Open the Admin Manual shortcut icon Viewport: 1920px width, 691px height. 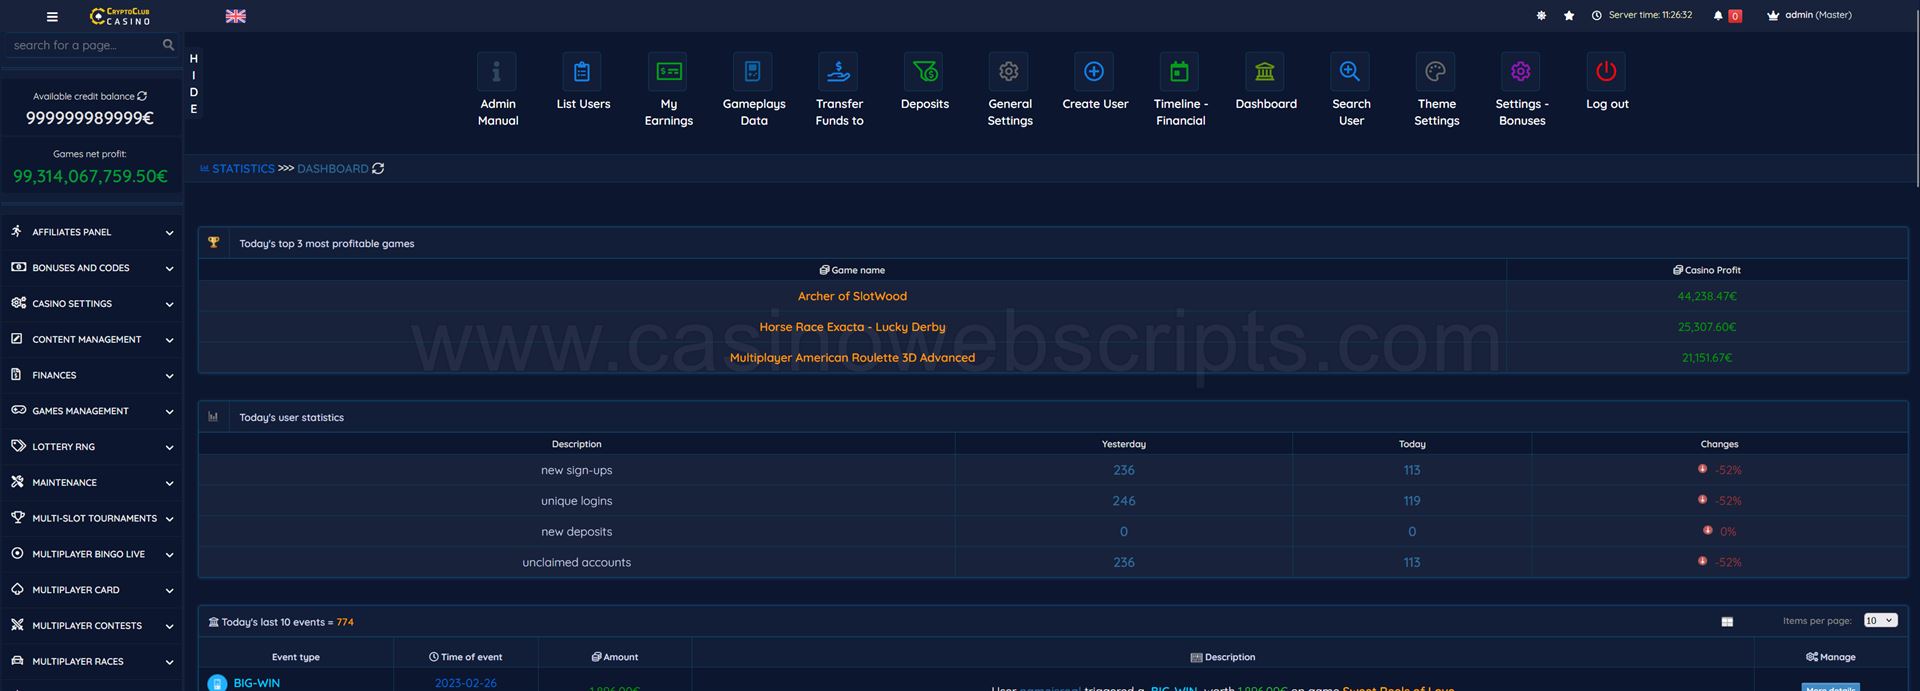coord(497,72)
